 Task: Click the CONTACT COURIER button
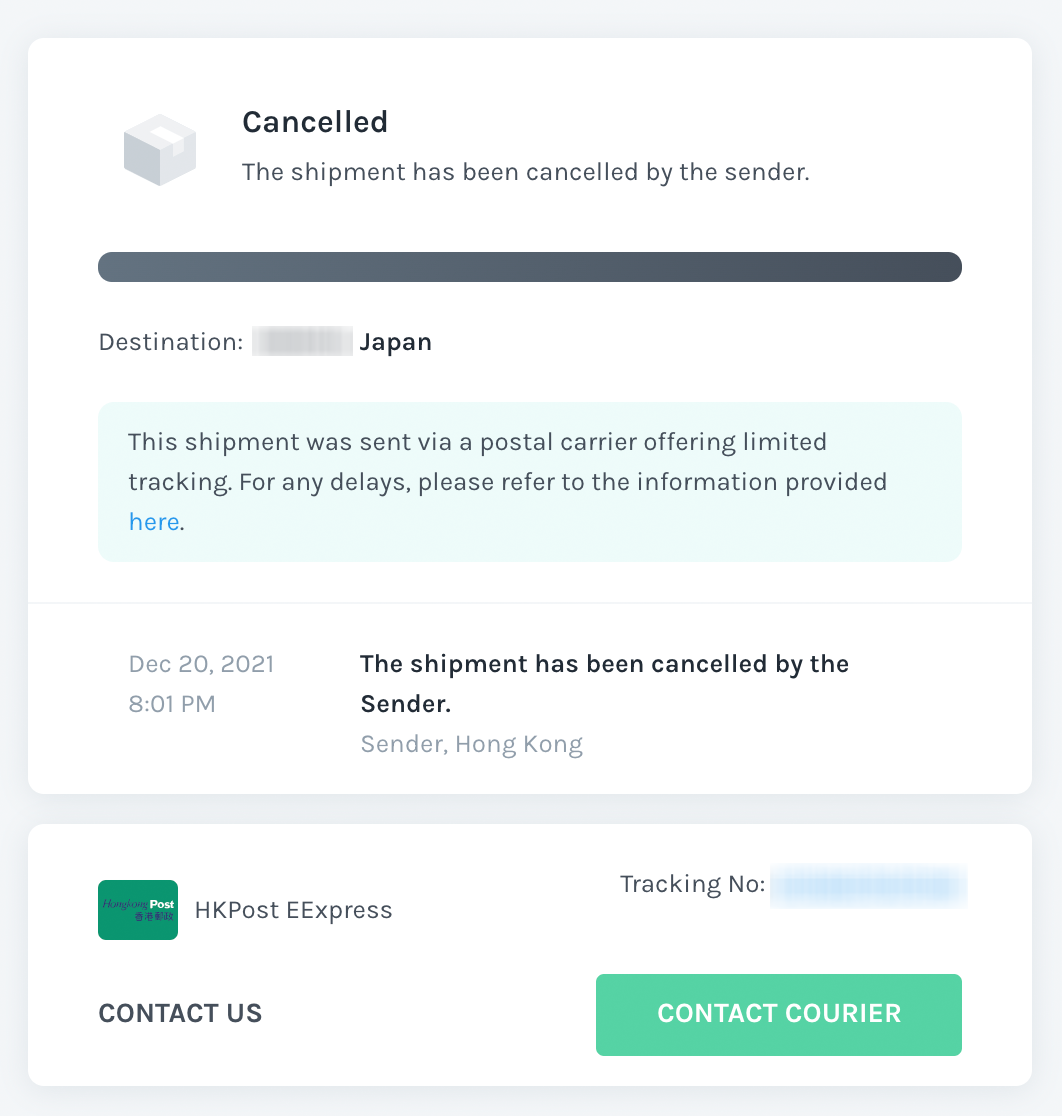(x=779, y=1014)
